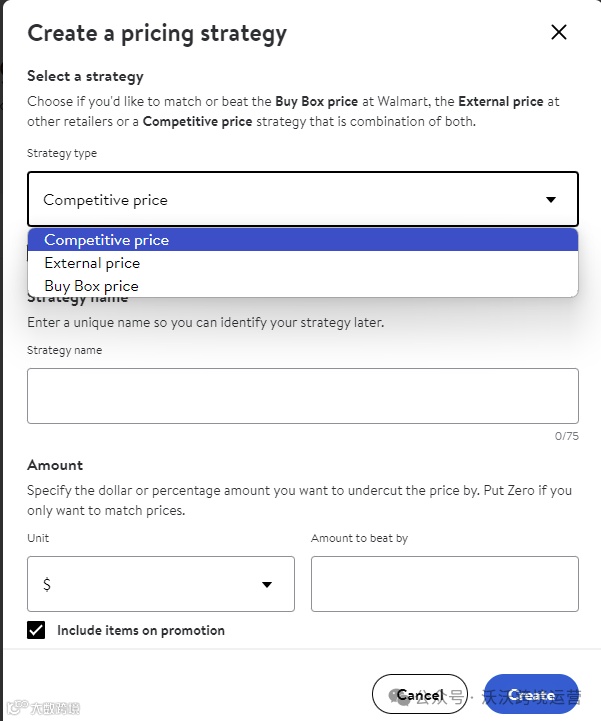This screenshot has height=721, width=601.
Task: Click the Amount to beat by field
Action: tap(444, 584)
